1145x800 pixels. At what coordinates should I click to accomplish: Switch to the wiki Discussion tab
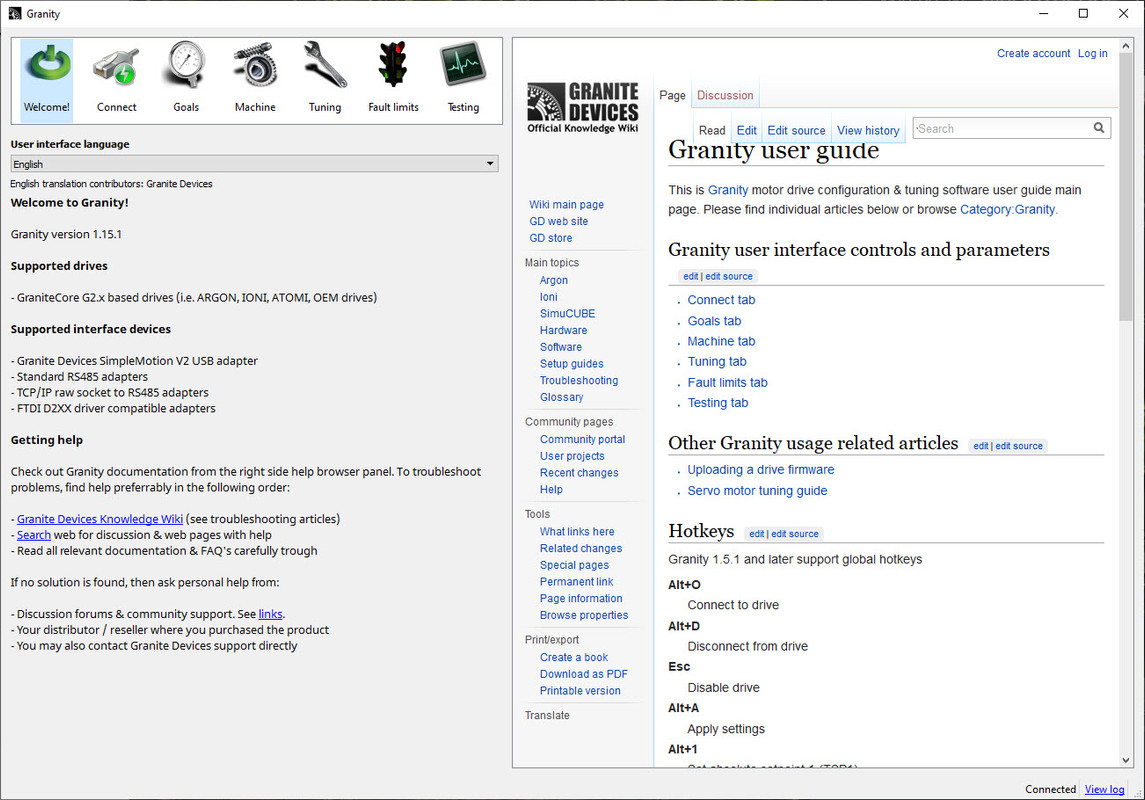coord(724,95)
